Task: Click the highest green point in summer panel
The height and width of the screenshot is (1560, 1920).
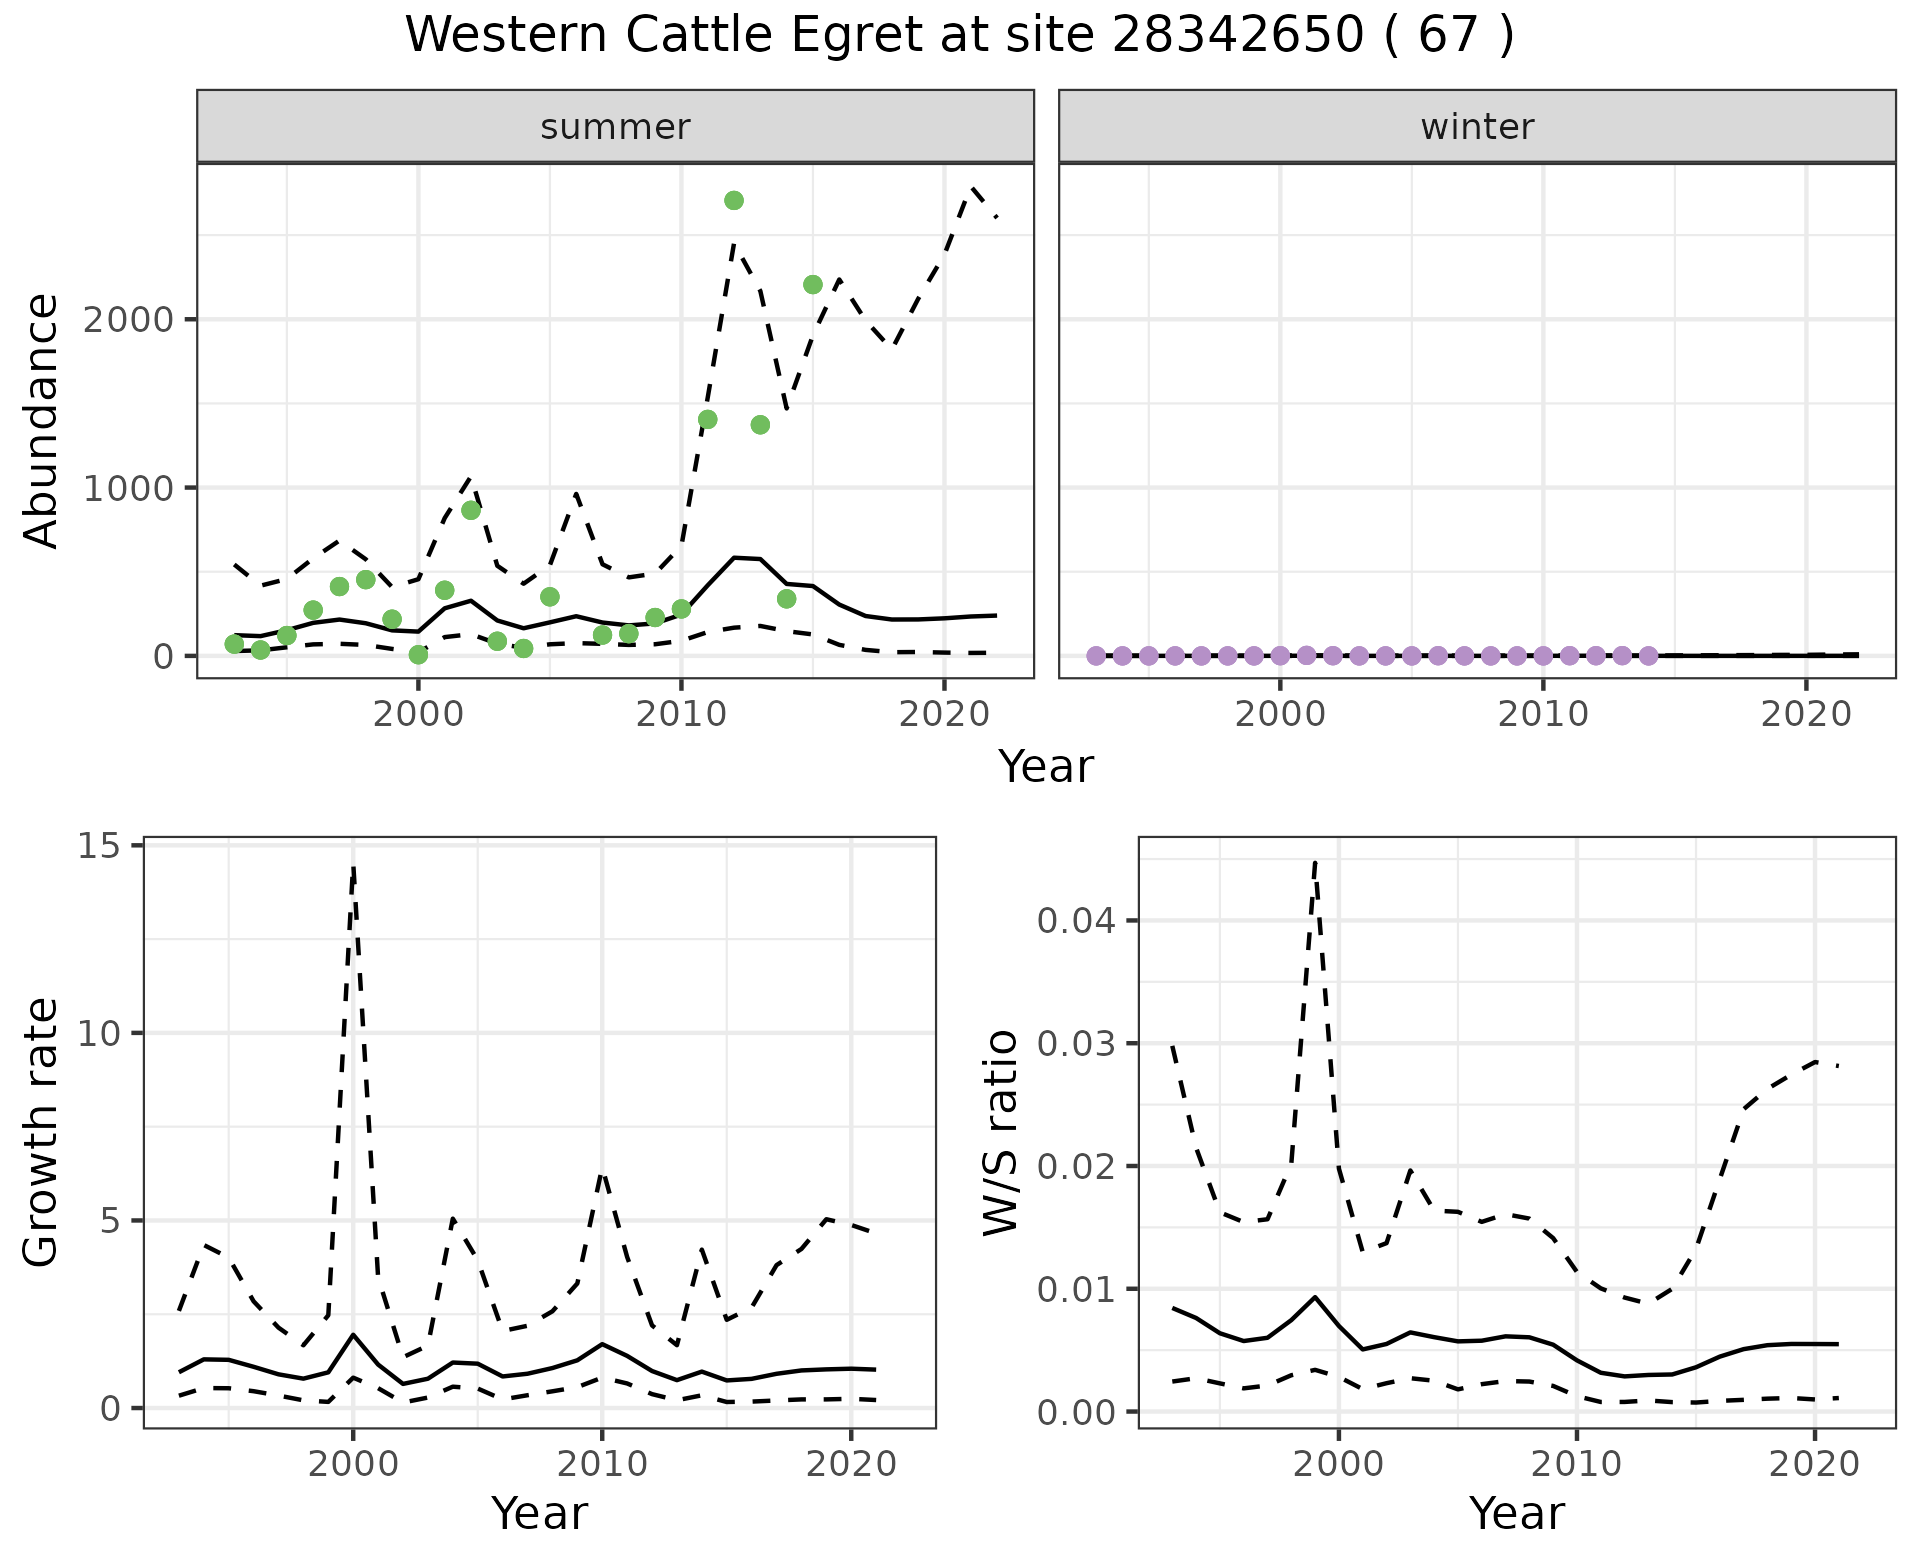Action: [733, 201]
